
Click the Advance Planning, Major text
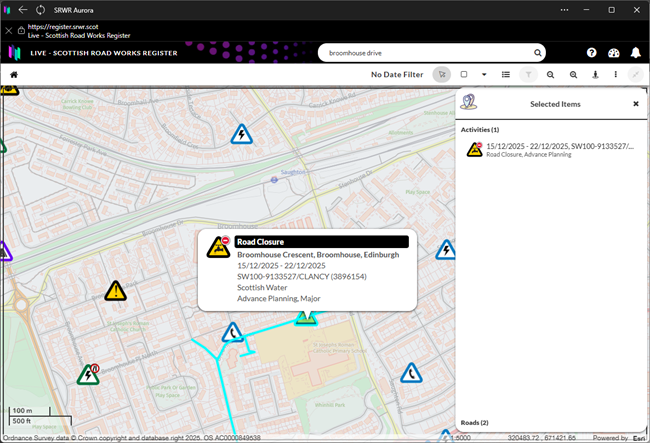pos(279,298)
